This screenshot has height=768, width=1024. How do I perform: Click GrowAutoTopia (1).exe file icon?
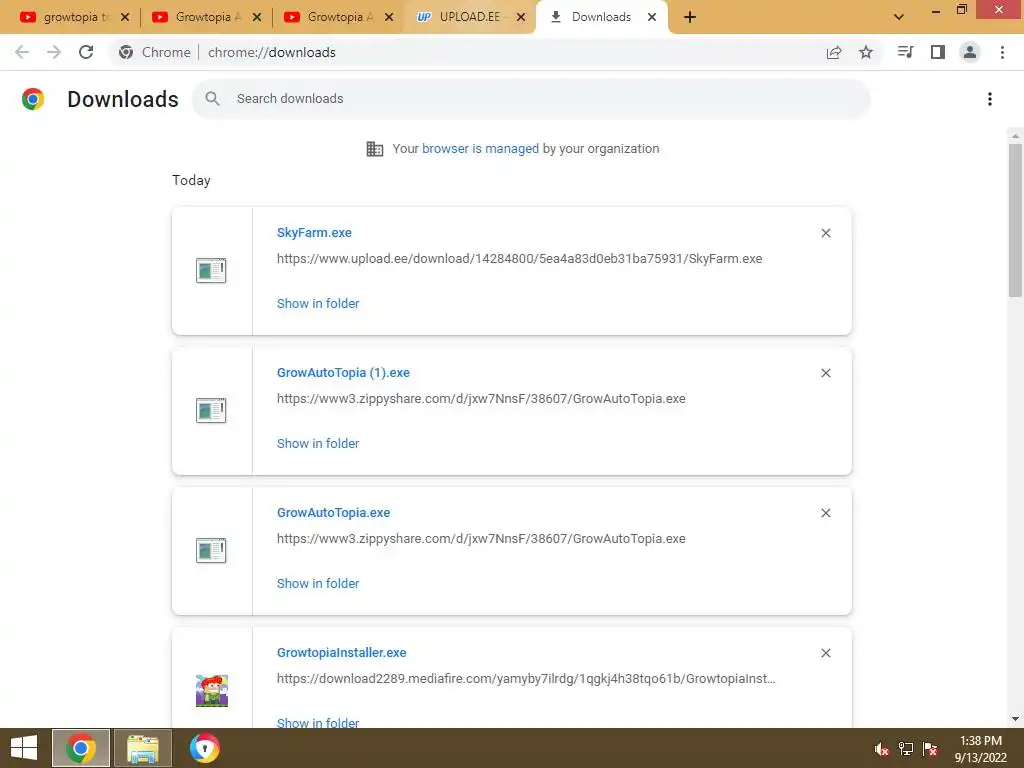click(211, 410)
